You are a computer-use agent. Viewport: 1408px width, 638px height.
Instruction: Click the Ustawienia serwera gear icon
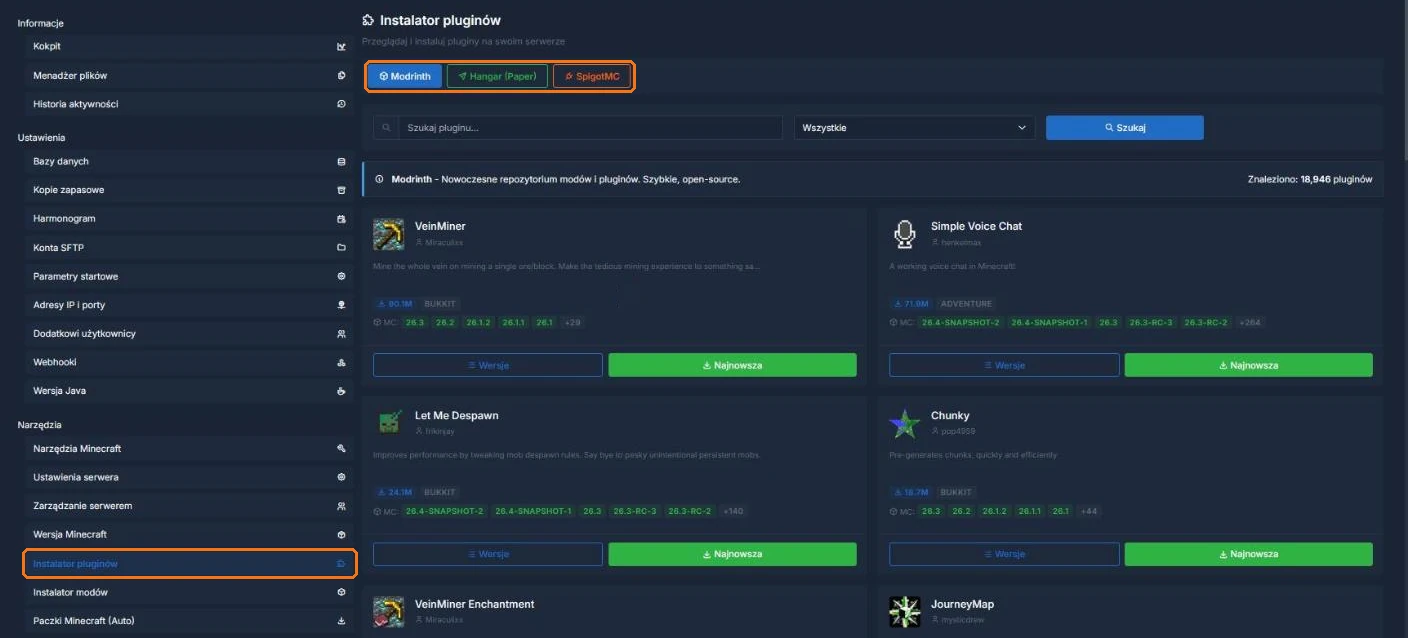341,477
